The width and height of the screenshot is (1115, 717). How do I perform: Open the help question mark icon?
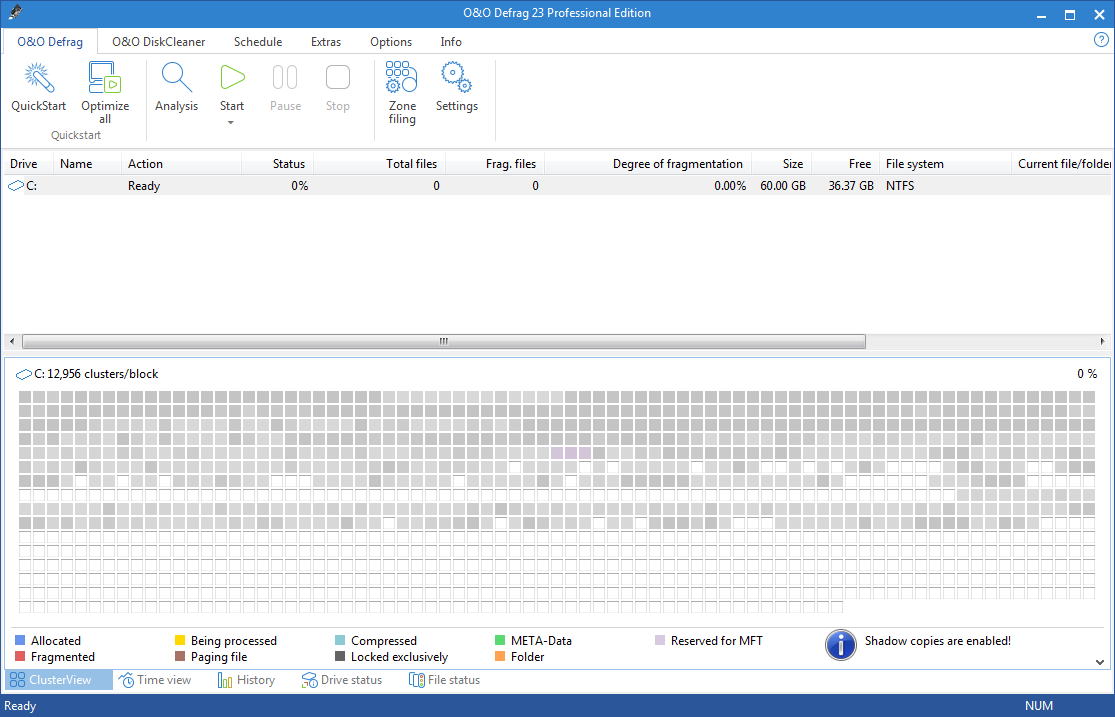click(x=1101, y=40)
